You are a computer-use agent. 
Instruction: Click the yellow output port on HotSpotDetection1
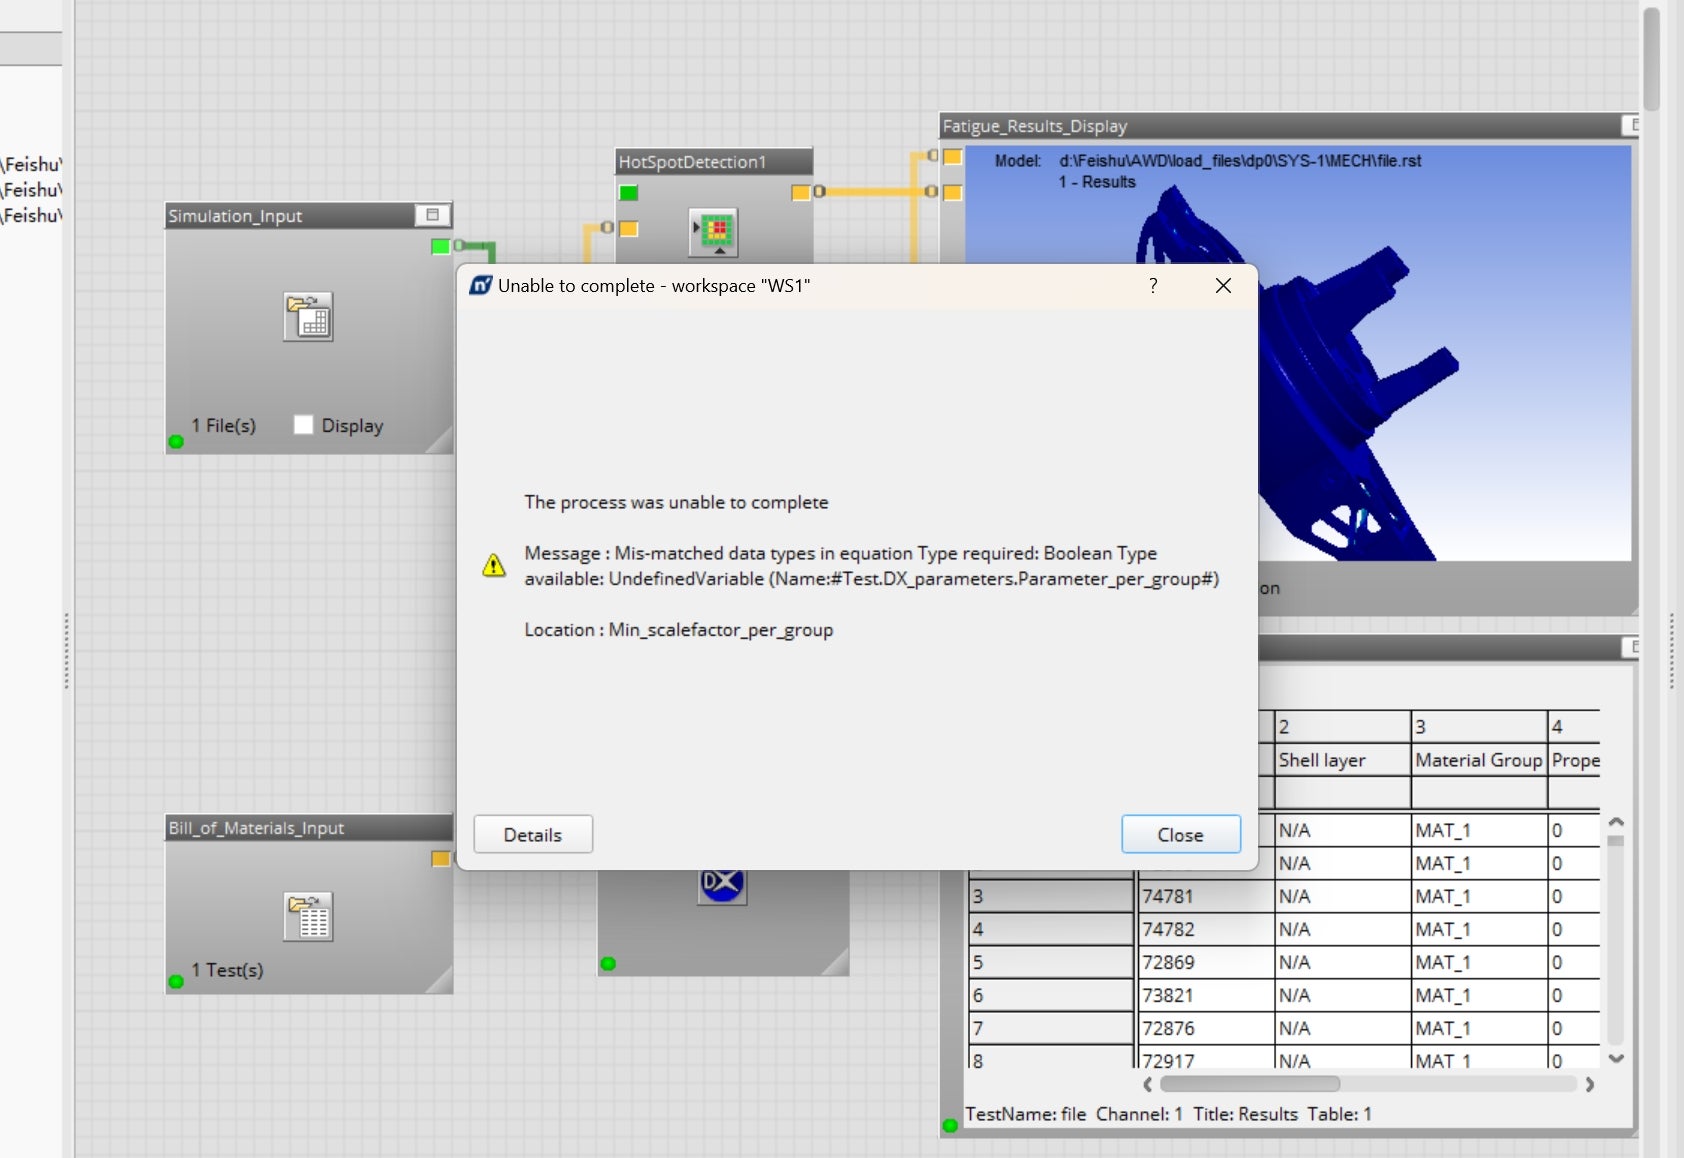801,192
